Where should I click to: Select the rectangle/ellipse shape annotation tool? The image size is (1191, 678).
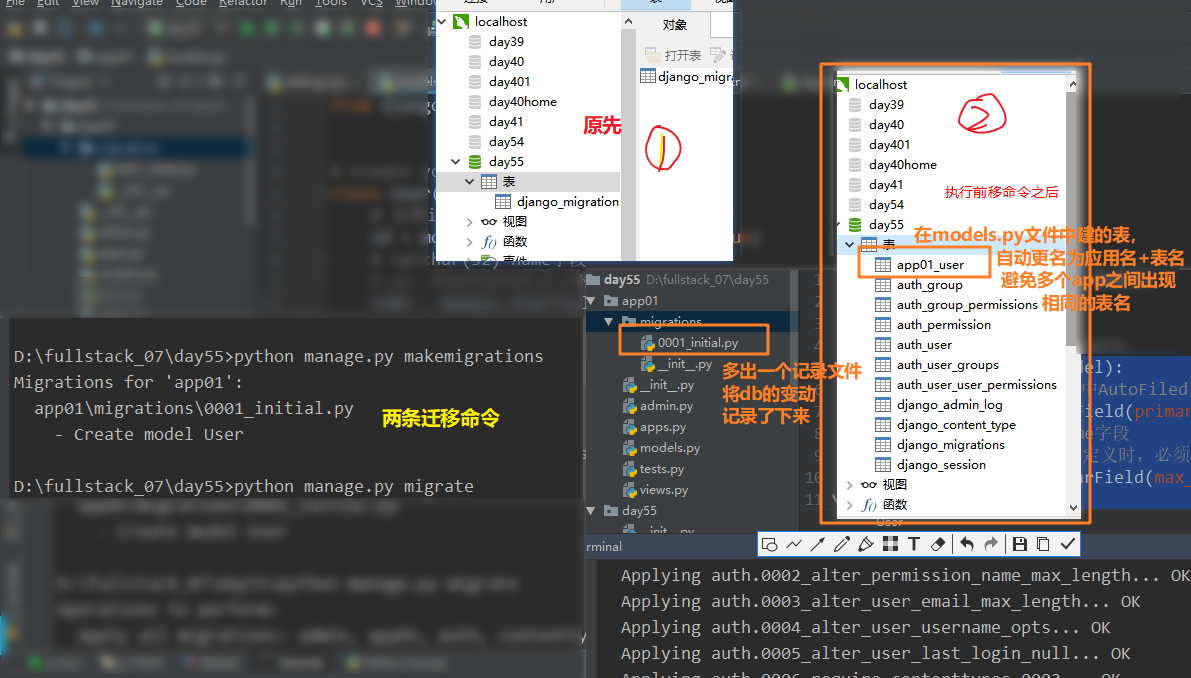pos(769,544)
